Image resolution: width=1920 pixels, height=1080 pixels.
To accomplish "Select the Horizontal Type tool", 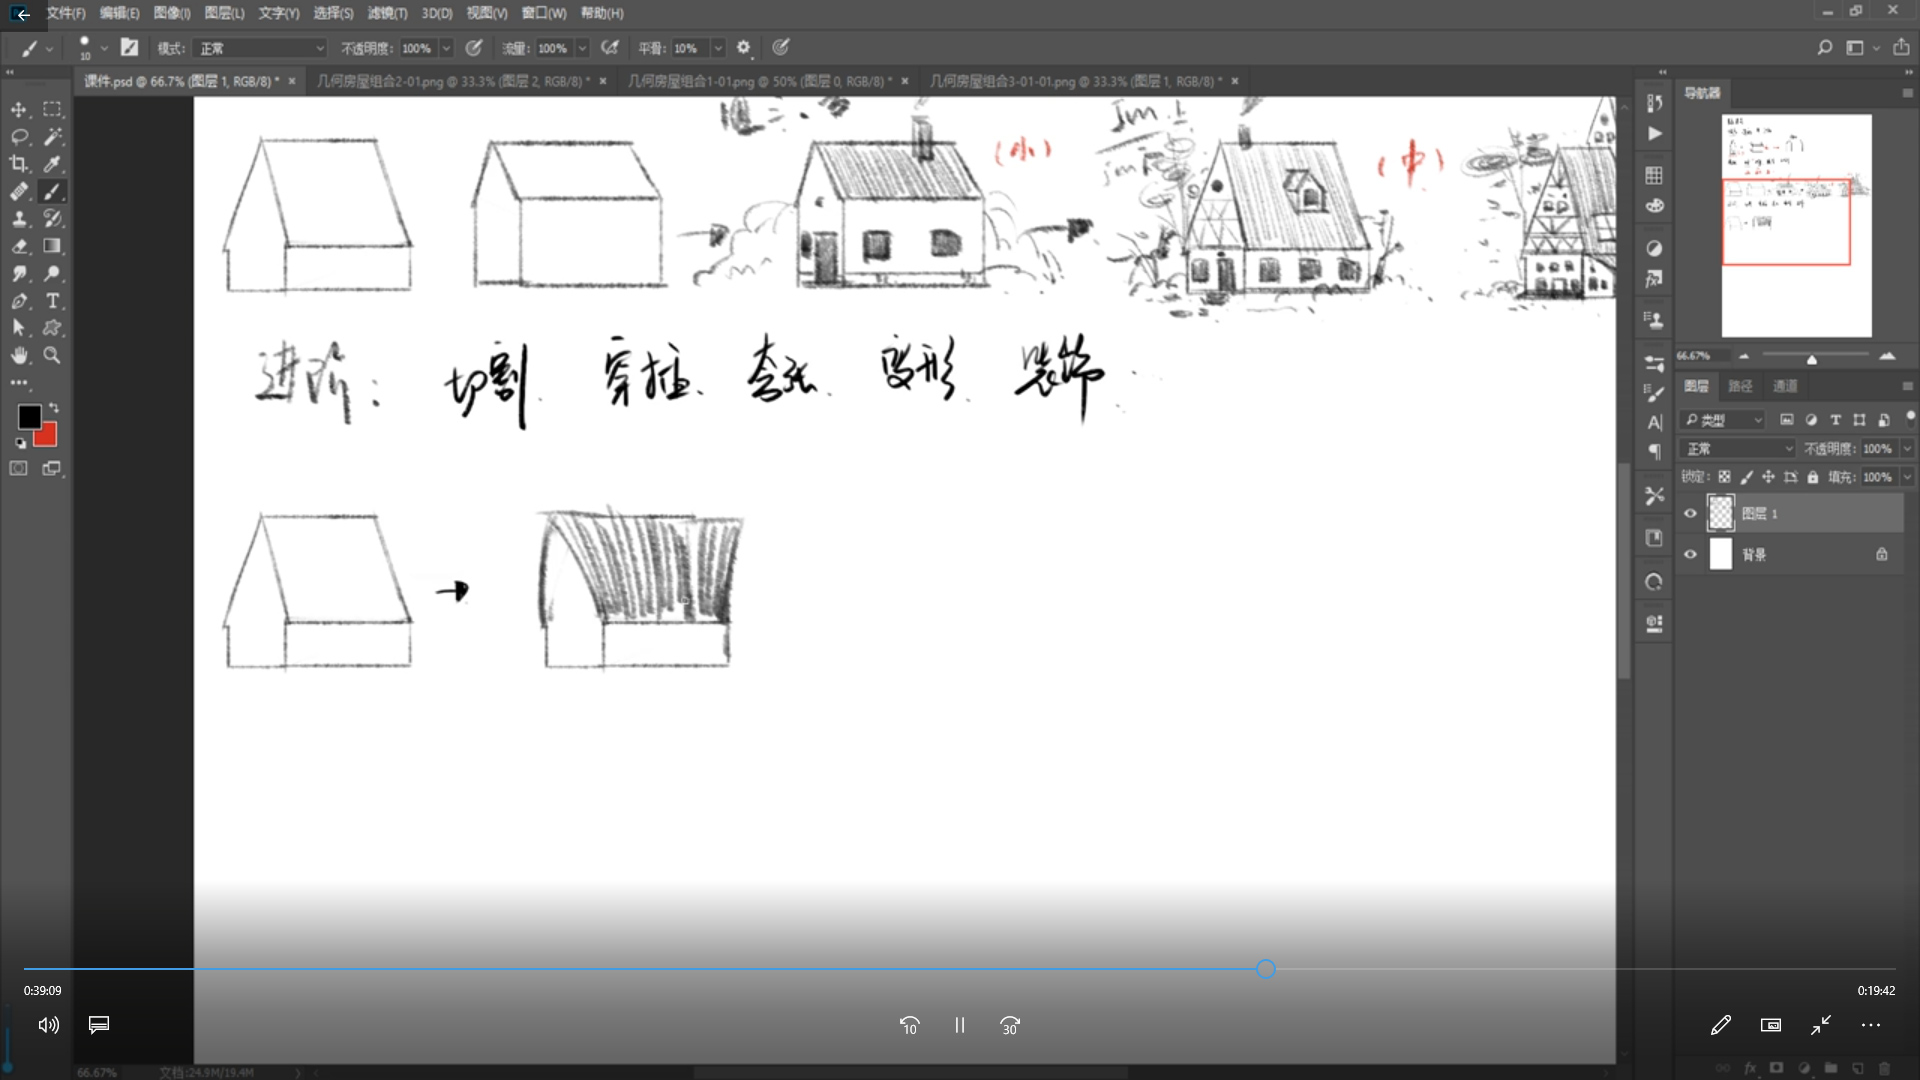I will click(52, 300).
